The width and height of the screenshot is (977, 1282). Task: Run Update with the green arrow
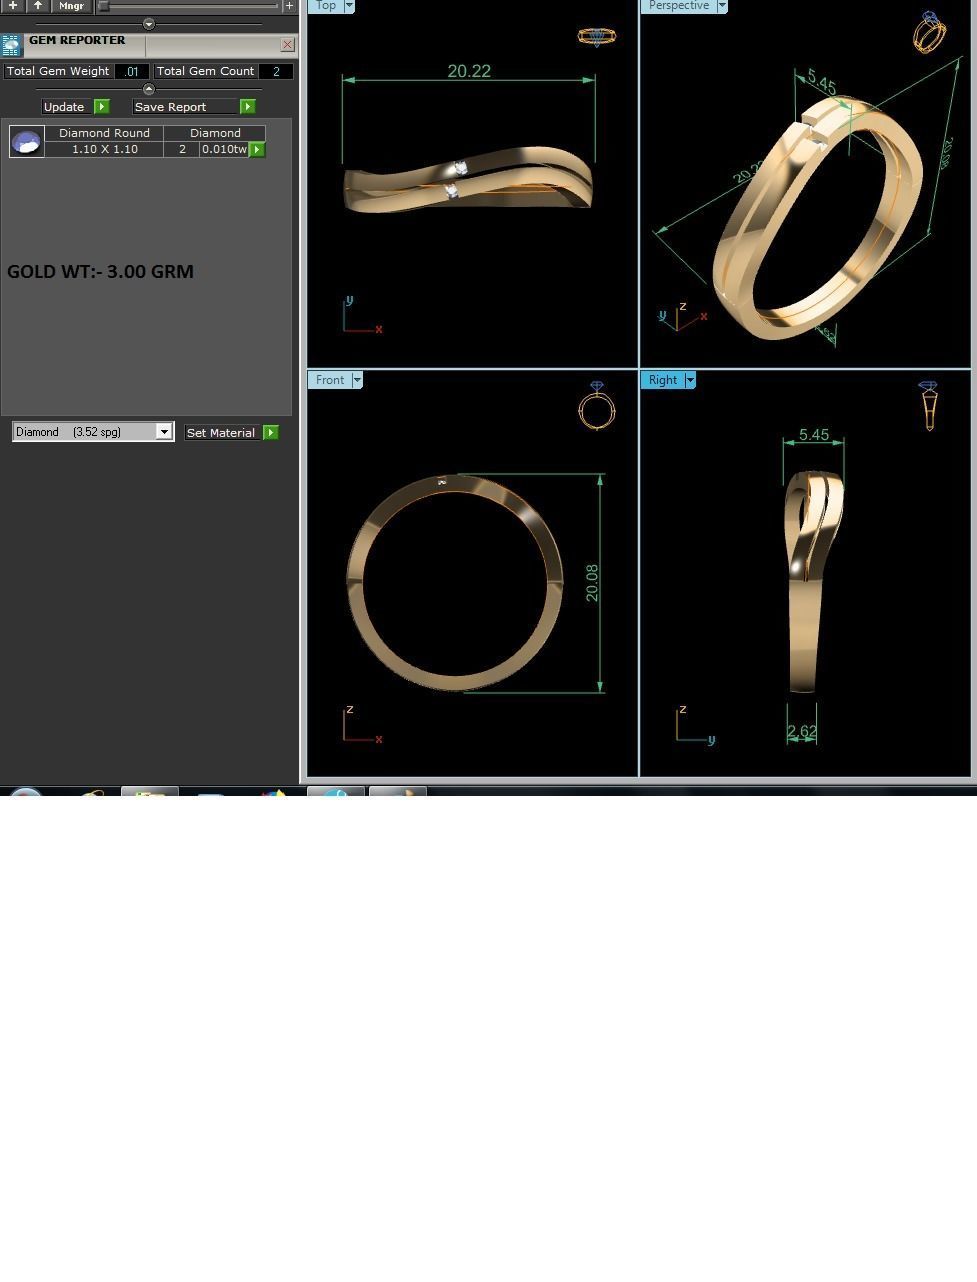[101, 107]
